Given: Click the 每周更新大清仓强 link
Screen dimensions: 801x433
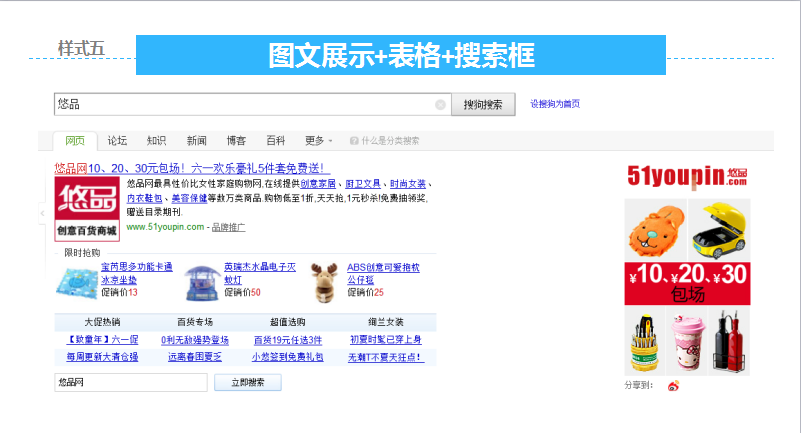Looking at the screenshot, I should tap(102, 357).
